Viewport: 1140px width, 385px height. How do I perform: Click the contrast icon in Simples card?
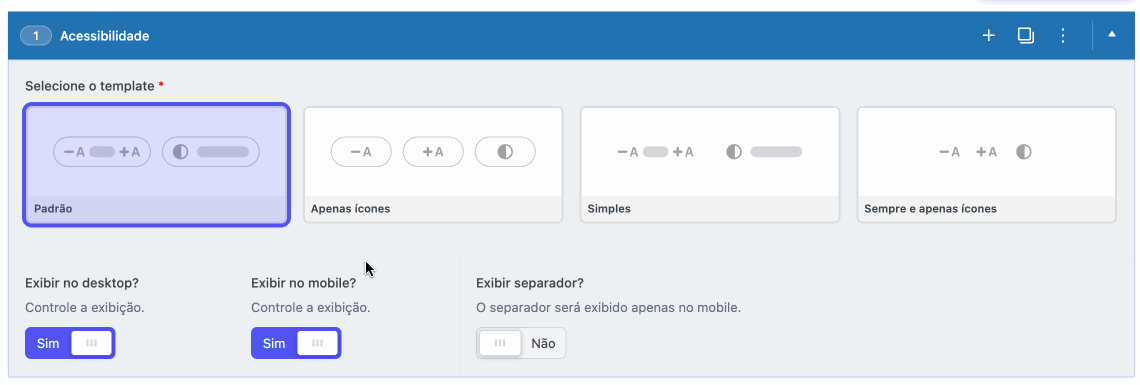pyautogui.click(x=734, y=152)
